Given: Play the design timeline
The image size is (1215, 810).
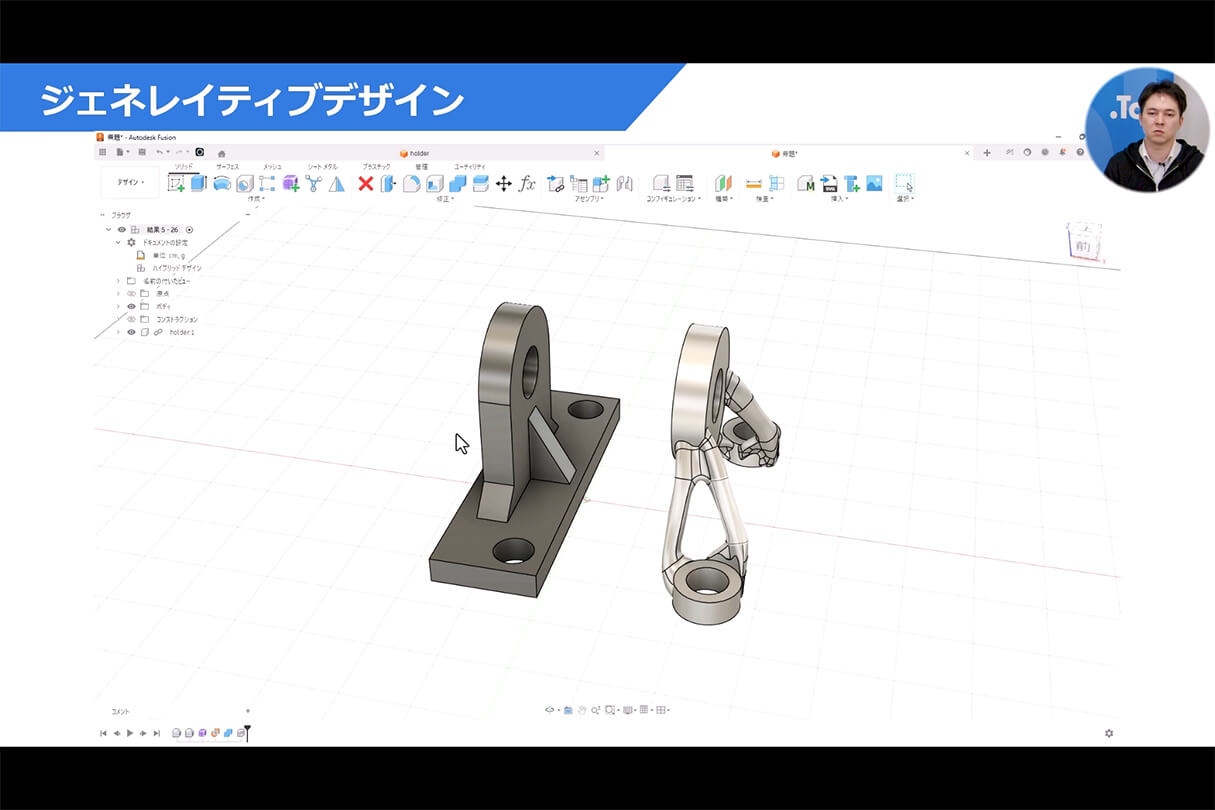Looking at the screenshot, I should 130,733.
